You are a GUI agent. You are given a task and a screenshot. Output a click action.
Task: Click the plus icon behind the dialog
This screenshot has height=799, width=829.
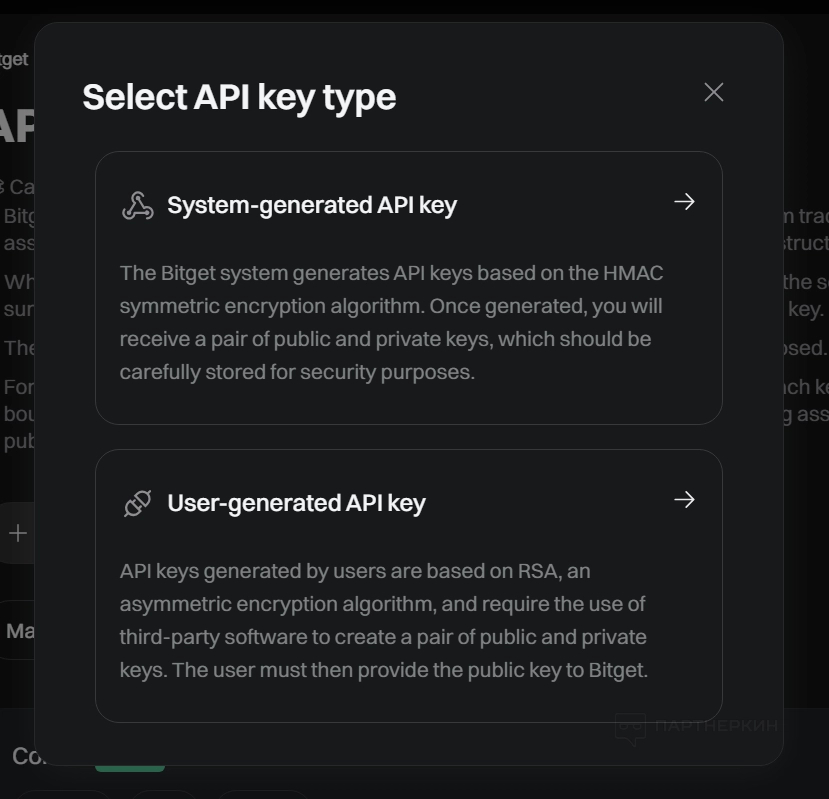tap(17, 533)
